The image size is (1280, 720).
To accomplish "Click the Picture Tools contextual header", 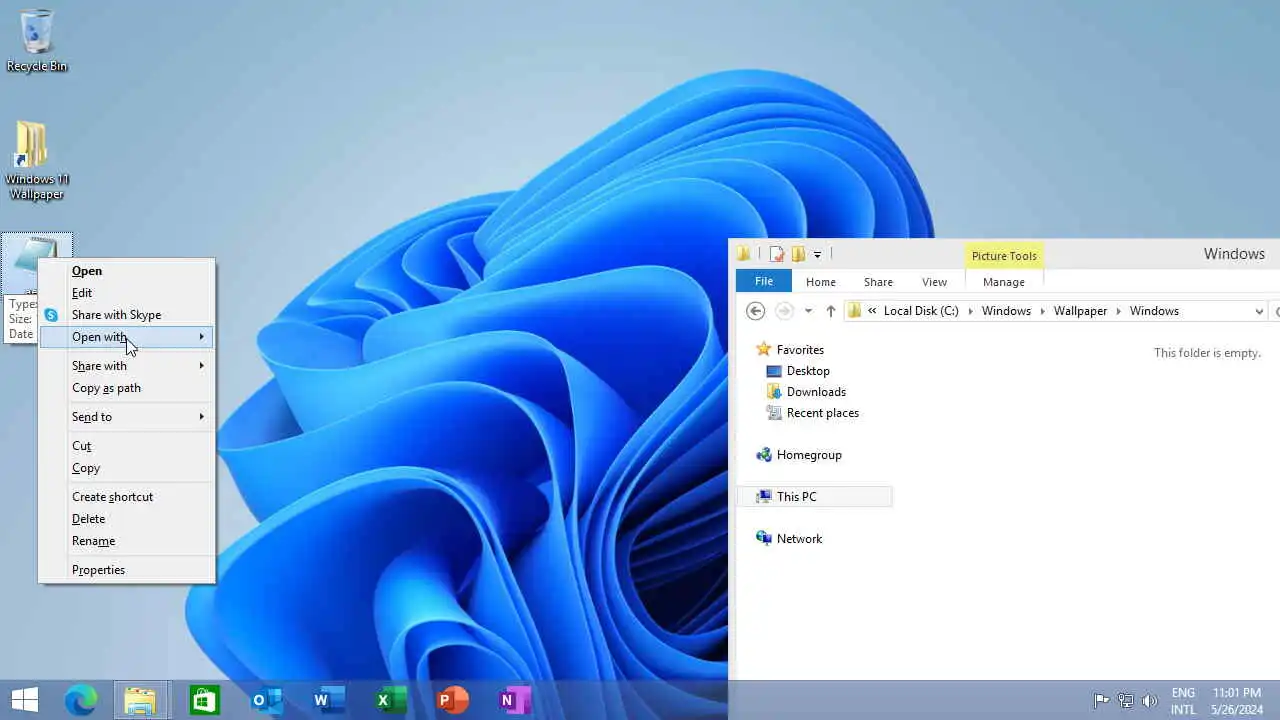I will [x=1004, y=256].
